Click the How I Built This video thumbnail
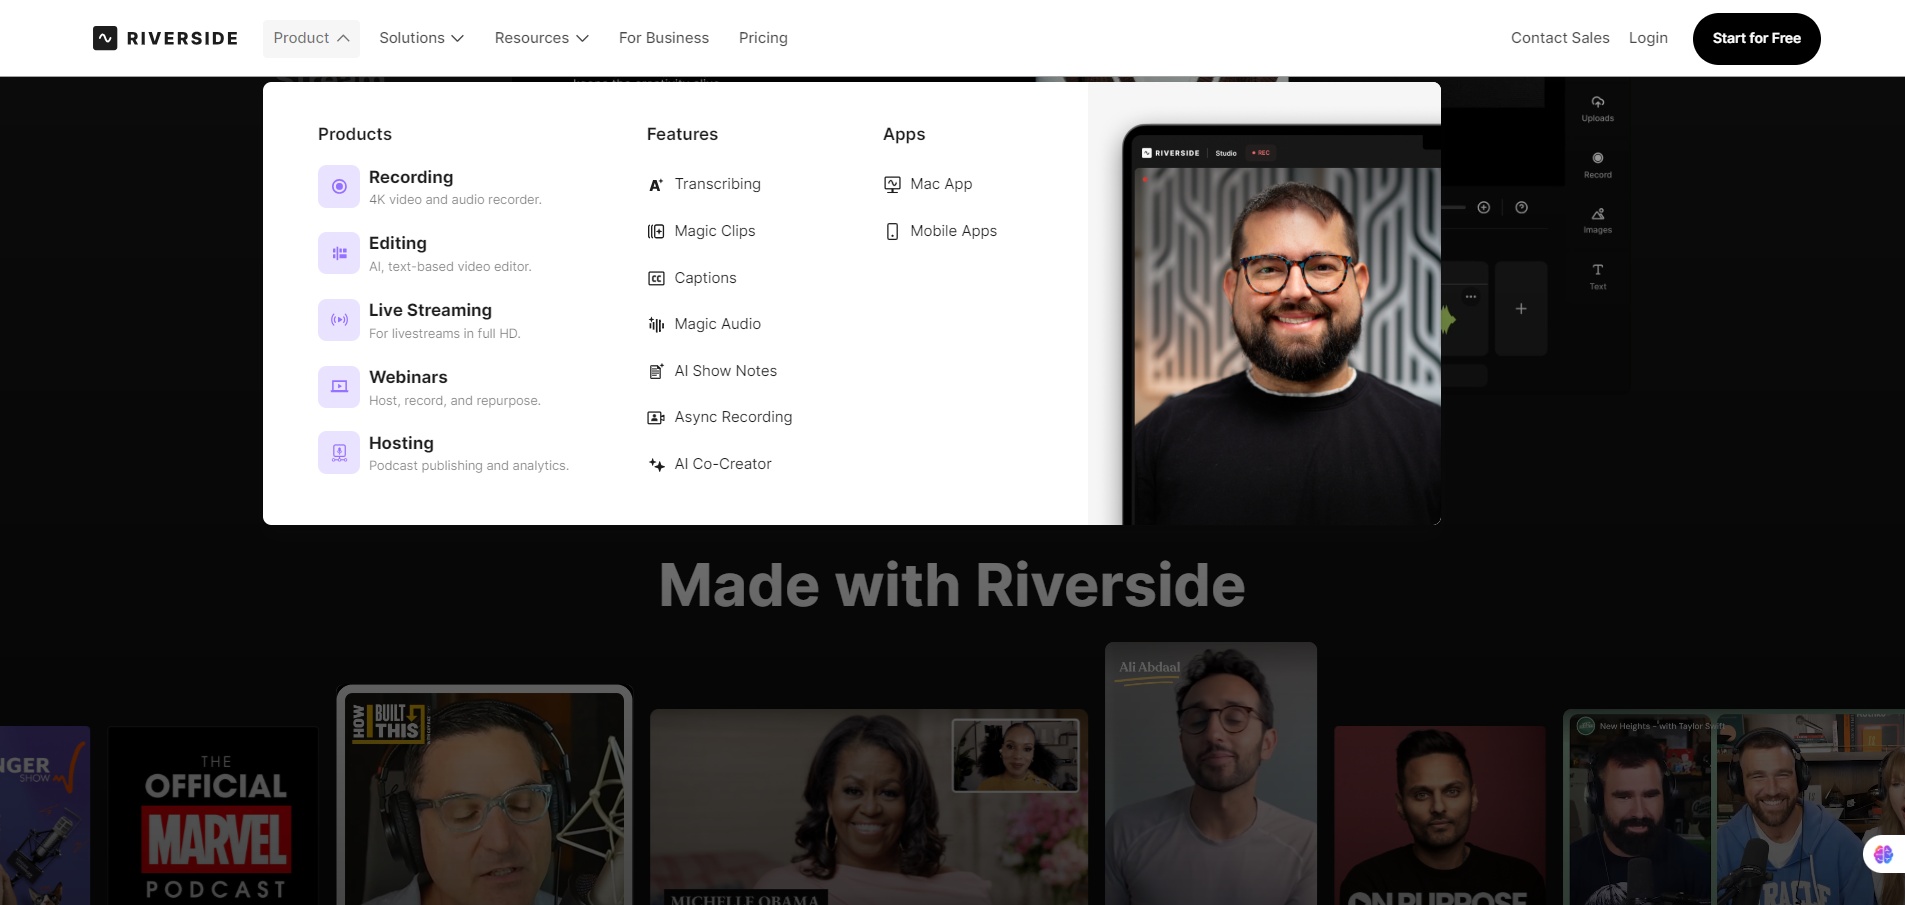The height and width of the screenshot is (905, 1905). point(485,796)
